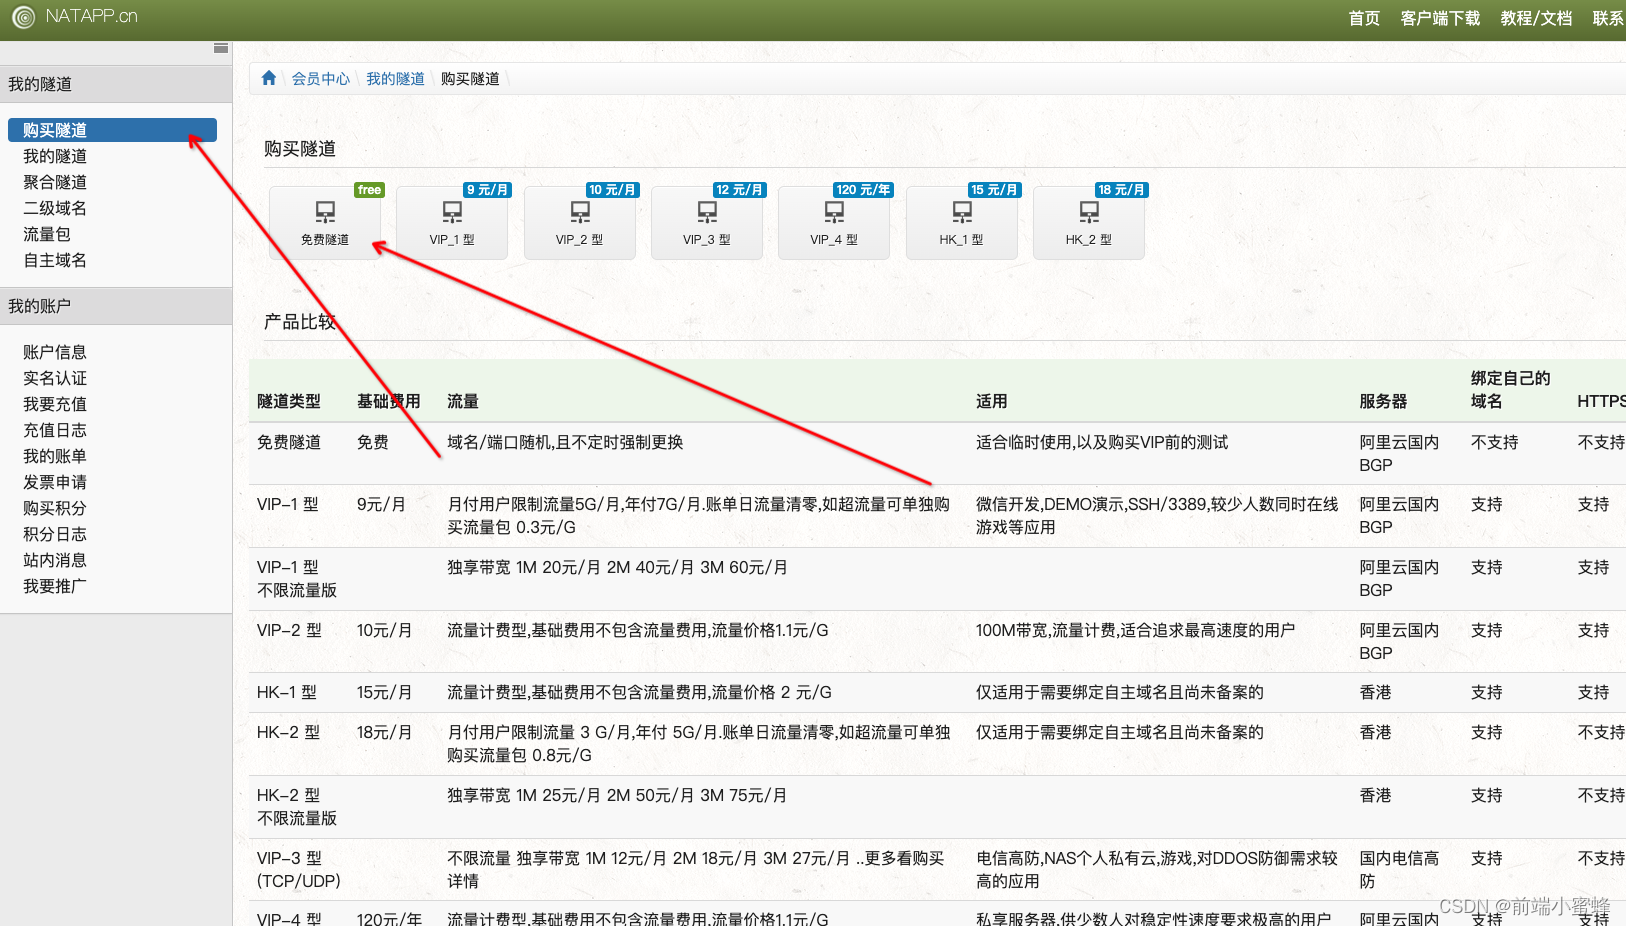Open 发票申请 in the sidebar
Image resolution: width=1626 pixels, height=926 pixels.
point(55,482)
